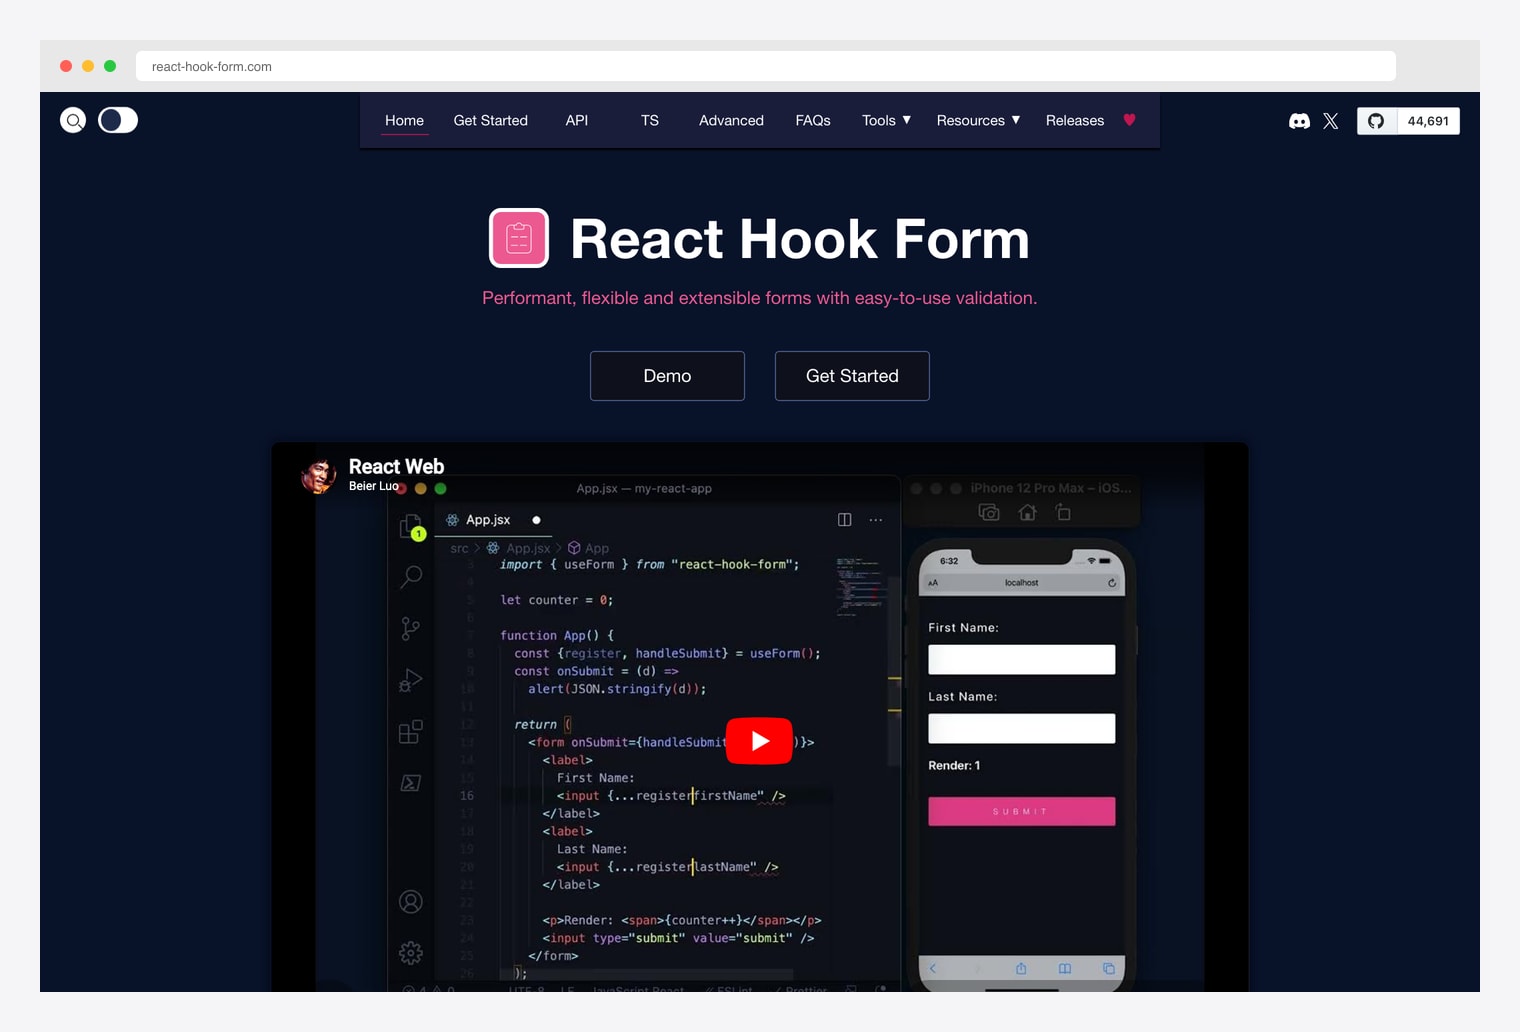
Task: Click the 'let counter = 0;' code line
Action: coord(557,600)
